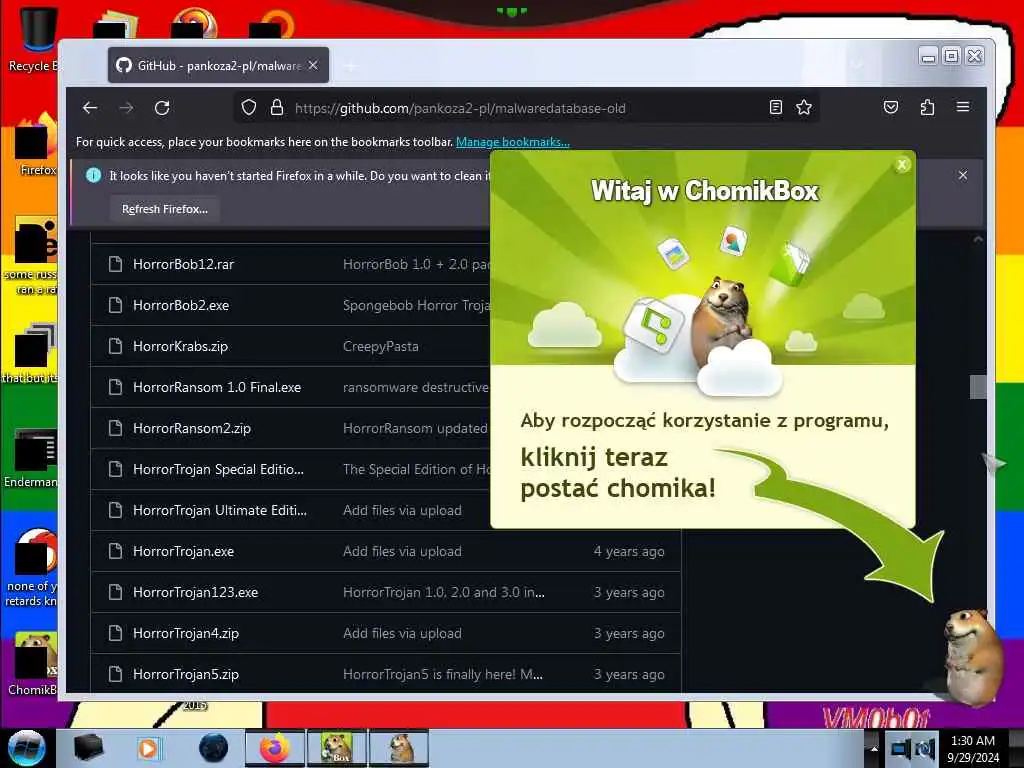Open the dark globe taskbar icon
1024x768 pixels.
point(214,748)
